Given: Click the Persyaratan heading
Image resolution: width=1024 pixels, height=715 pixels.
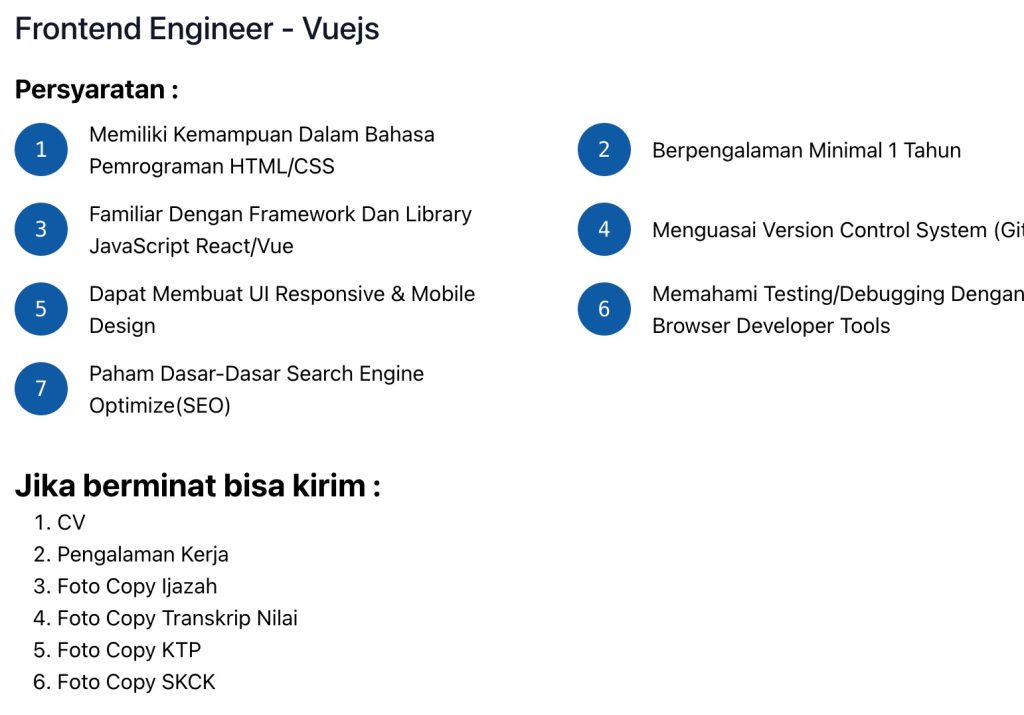Looking at the screenshot, I should [x=96, y=90].
